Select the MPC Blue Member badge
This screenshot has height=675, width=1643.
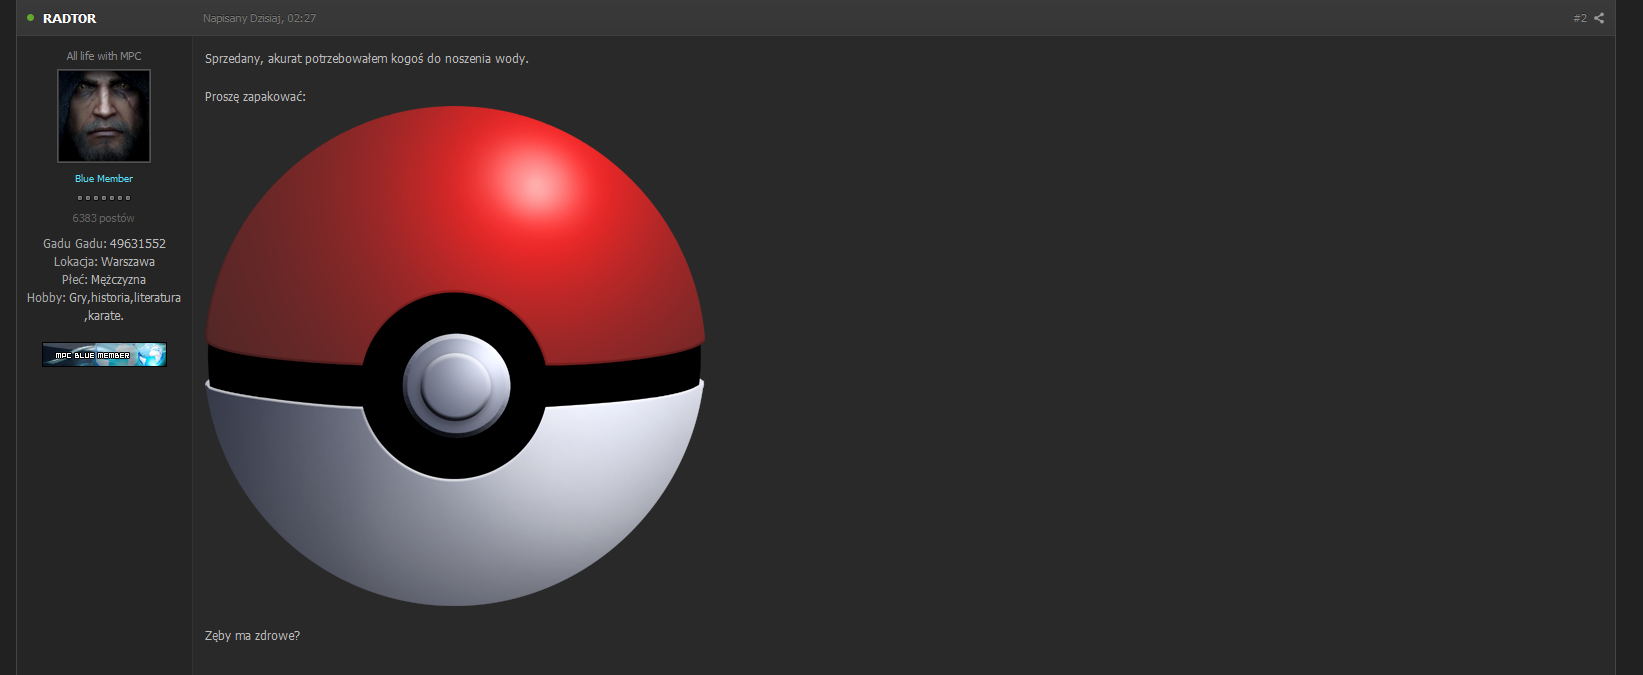click(x=104, y=355)
